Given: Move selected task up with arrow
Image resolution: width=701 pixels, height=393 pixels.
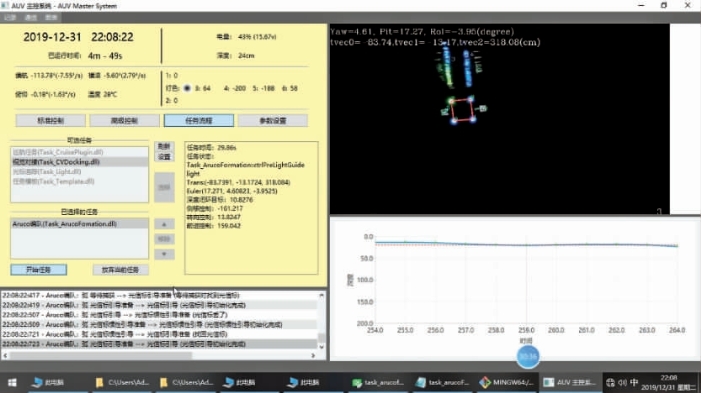Looking at the screenshot, I should tap(164, 224).
